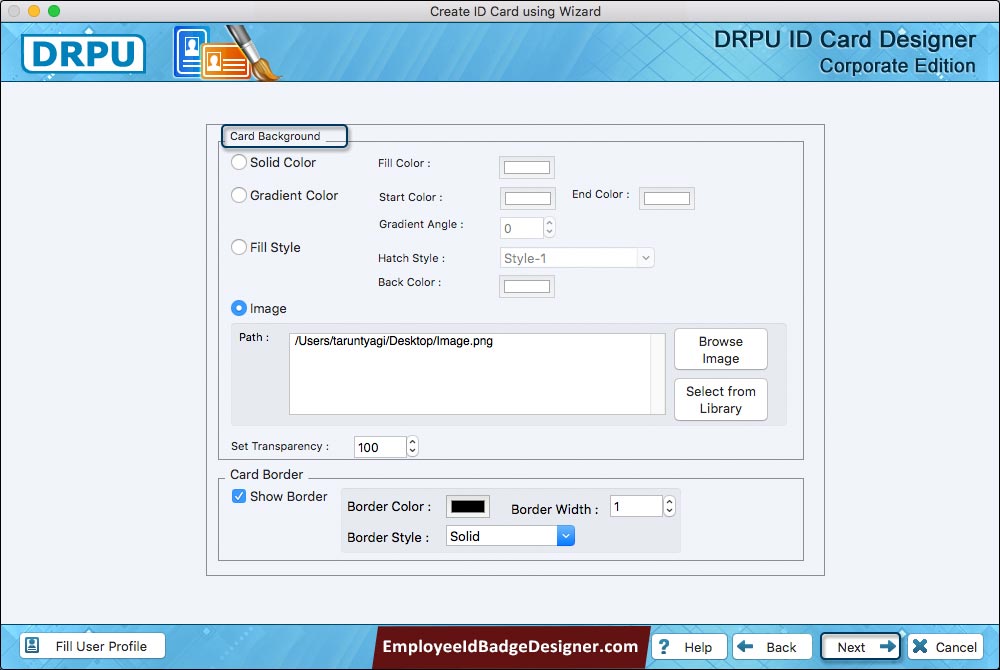
Task: Click the Cancel X icon
Action: tap(920, 646)
